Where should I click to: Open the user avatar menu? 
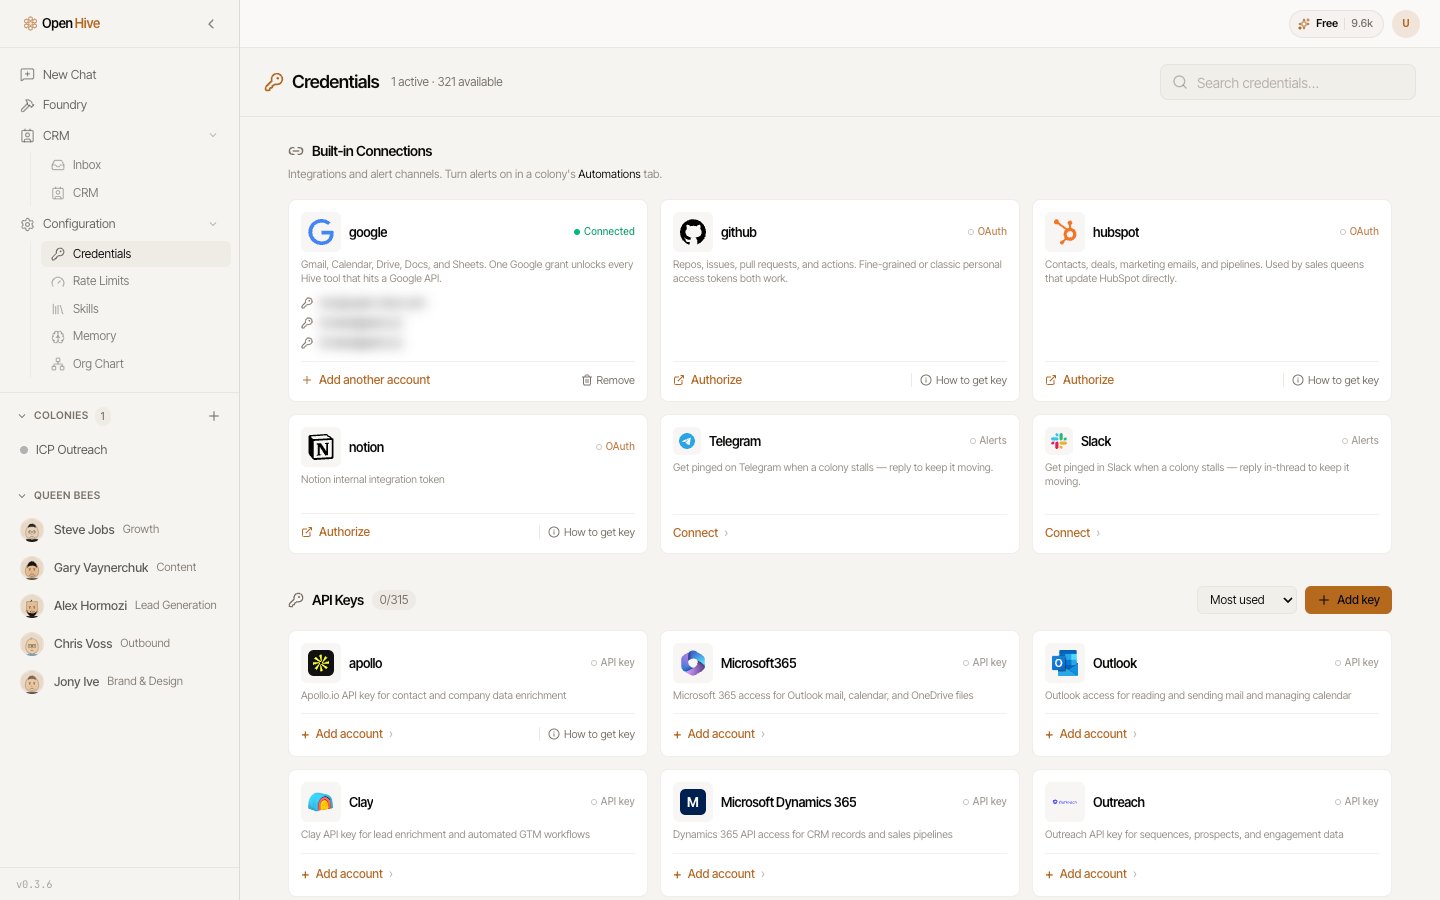[1406, 24]
